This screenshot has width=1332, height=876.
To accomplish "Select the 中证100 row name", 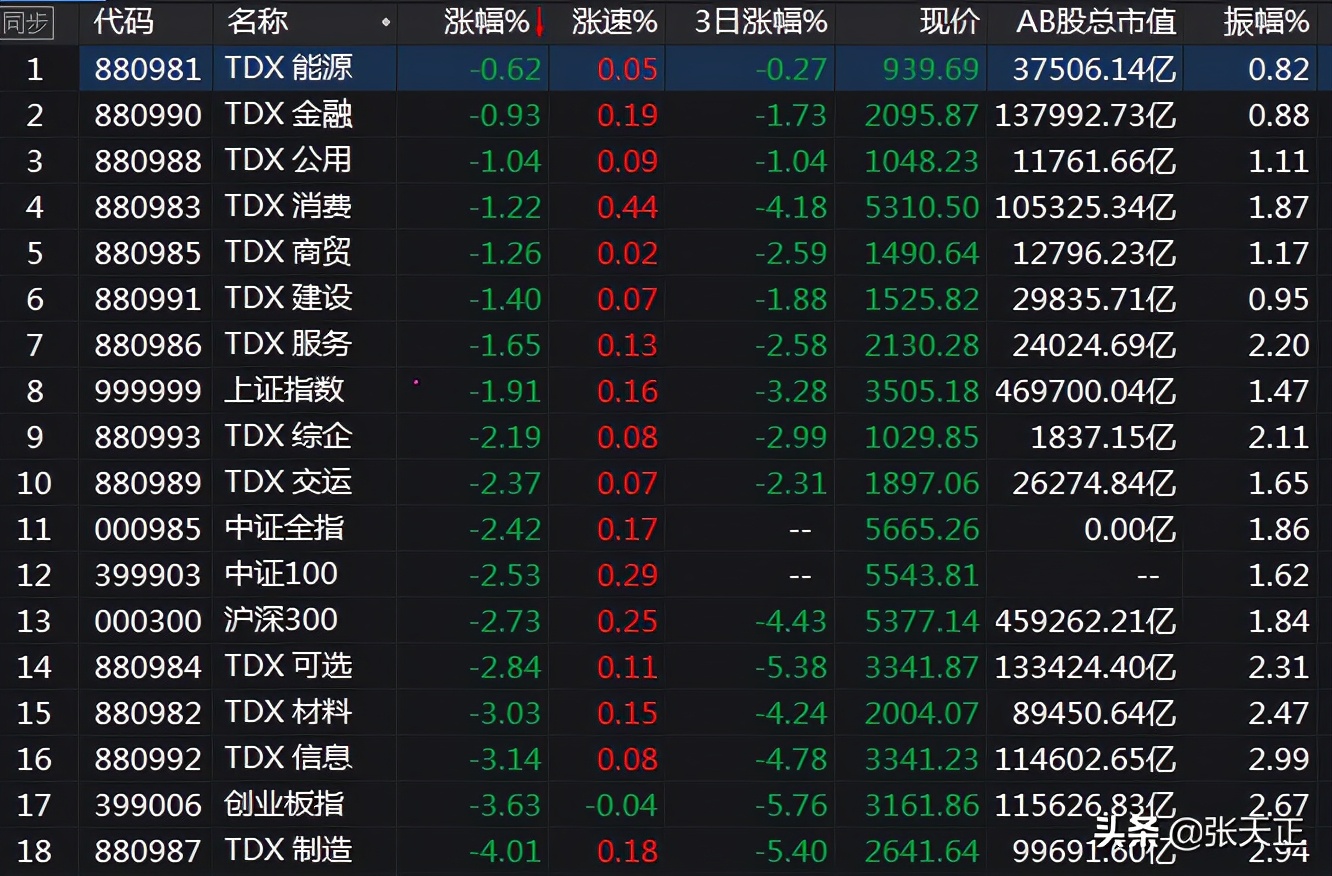I will click(x=281, y=574).
